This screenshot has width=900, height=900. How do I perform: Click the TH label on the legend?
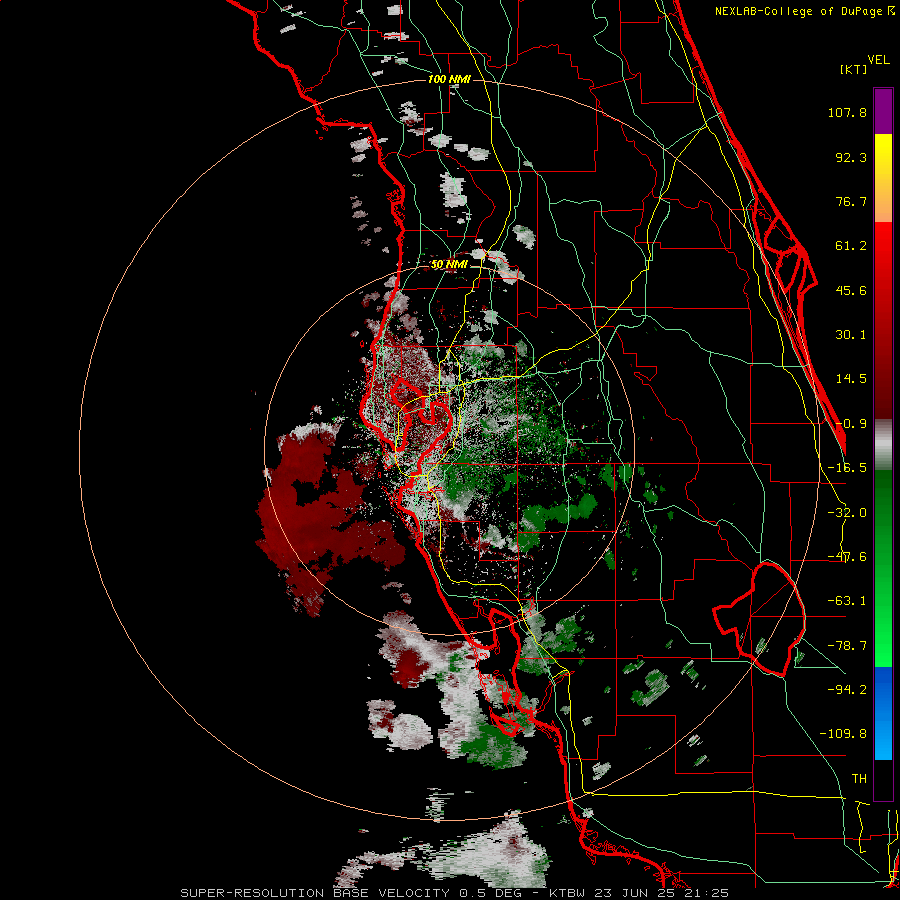pos(859,779)
